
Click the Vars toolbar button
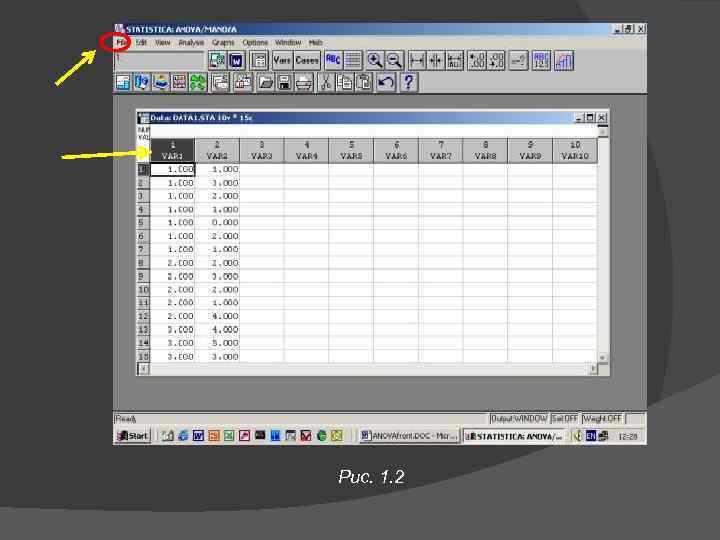pos(282,61)
